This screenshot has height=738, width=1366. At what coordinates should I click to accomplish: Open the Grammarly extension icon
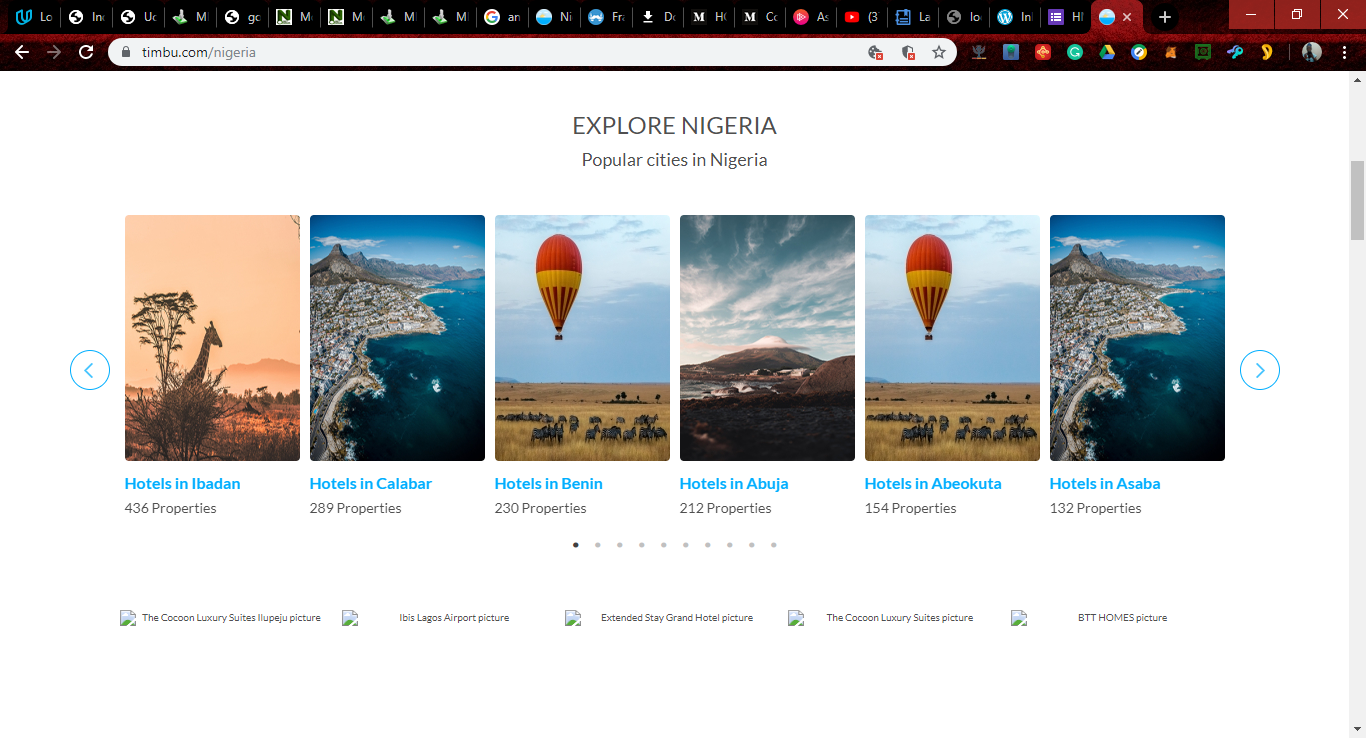click(1075, 52)
